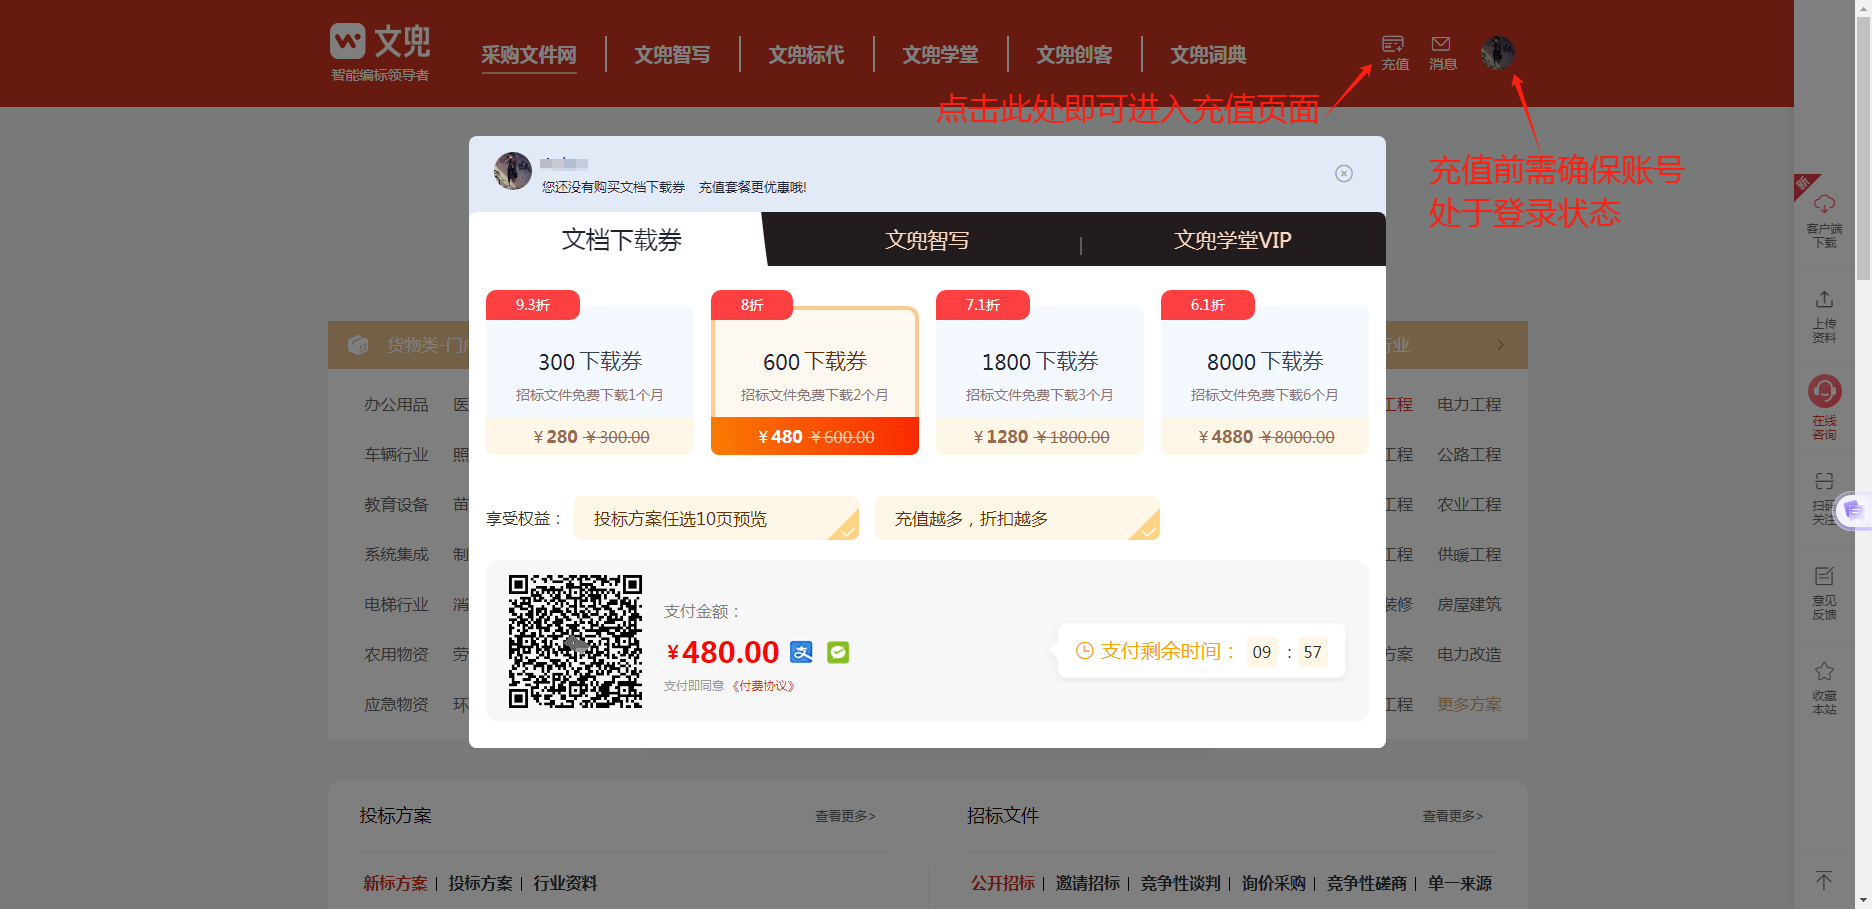Open the 公开招标 tab
This screenshot has width=1872, height=909.
point(1003,883)
